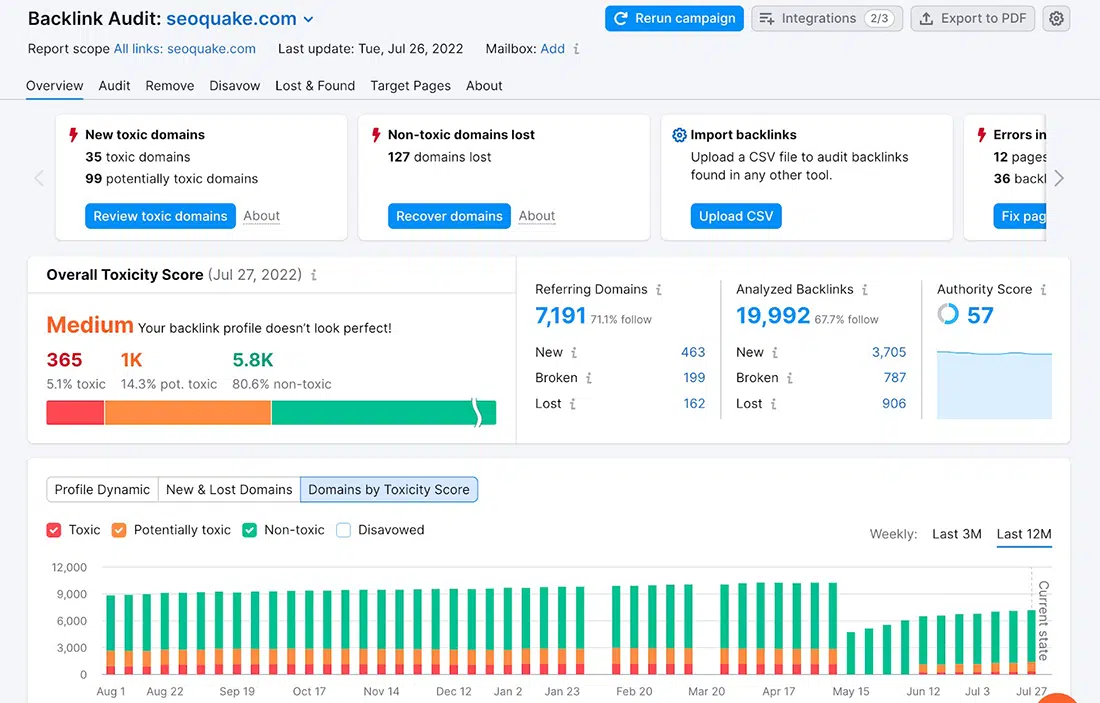Screen dimensions: 1100x703
Task: Select the Profile Dynamic chart tab
Action: click(102, 490)
